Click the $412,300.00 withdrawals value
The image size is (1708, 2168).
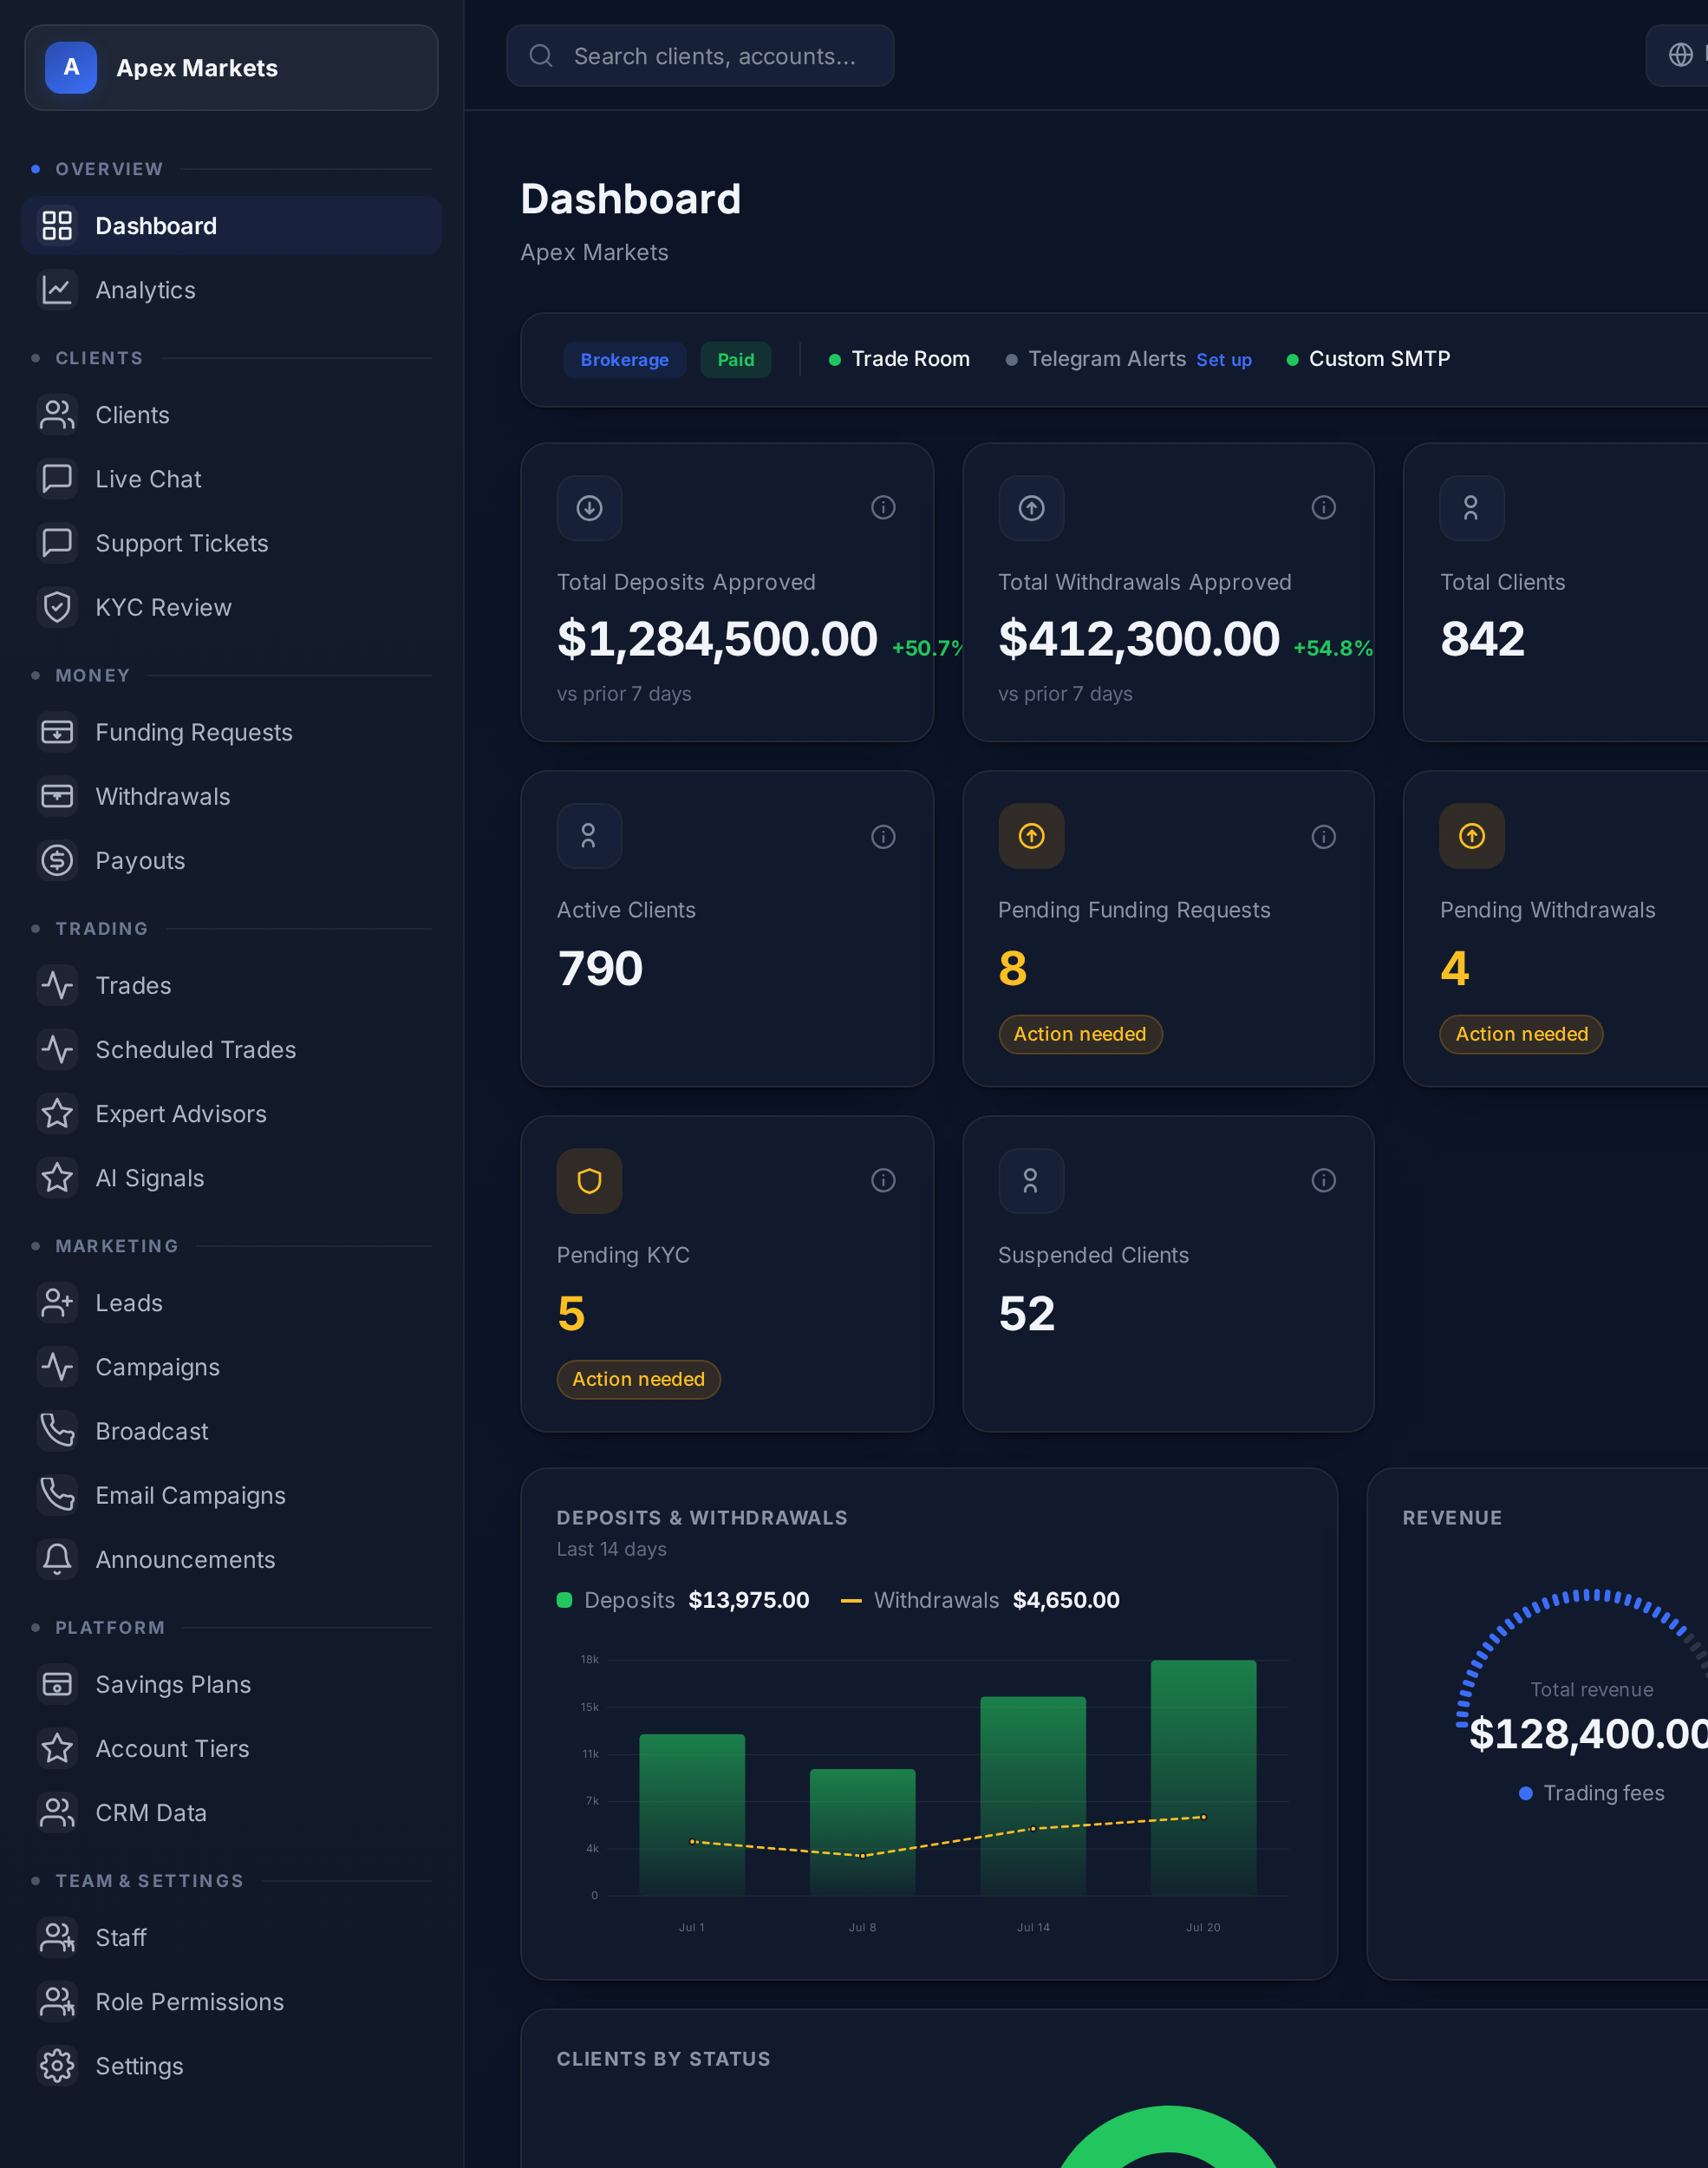pos(1138,638)
